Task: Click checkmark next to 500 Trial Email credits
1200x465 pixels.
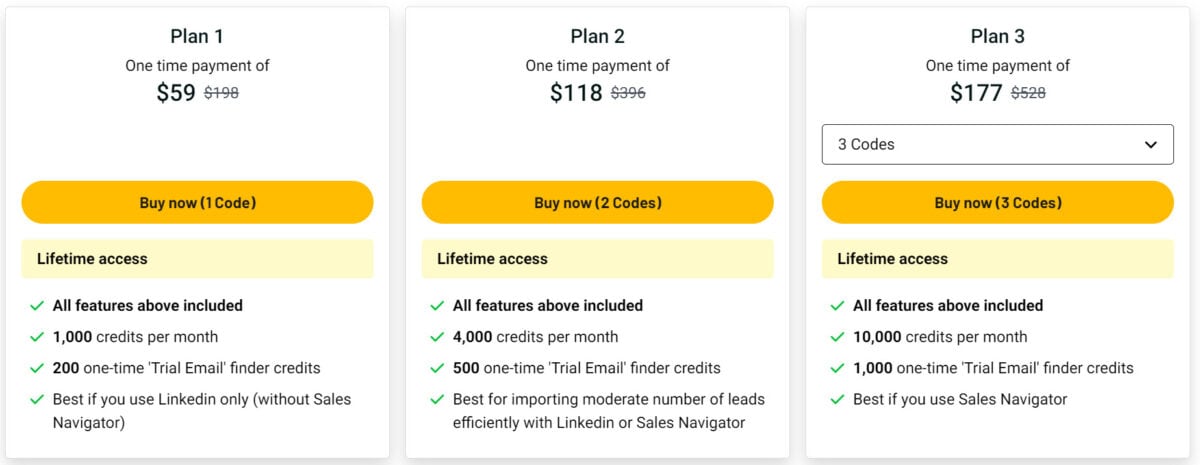Action: click(x=437, y=368)
